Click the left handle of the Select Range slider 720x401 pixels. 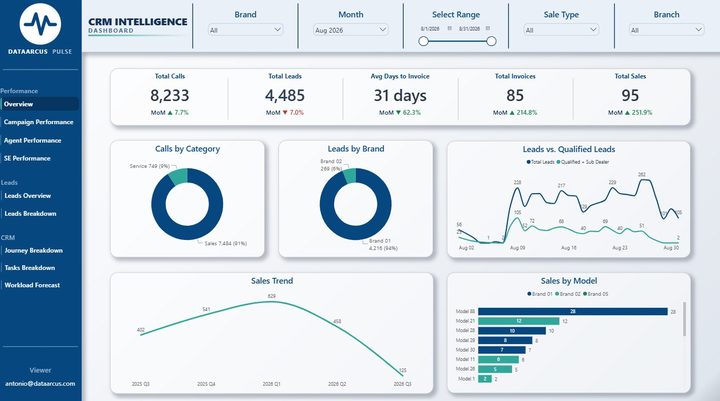tap(423, 41)
